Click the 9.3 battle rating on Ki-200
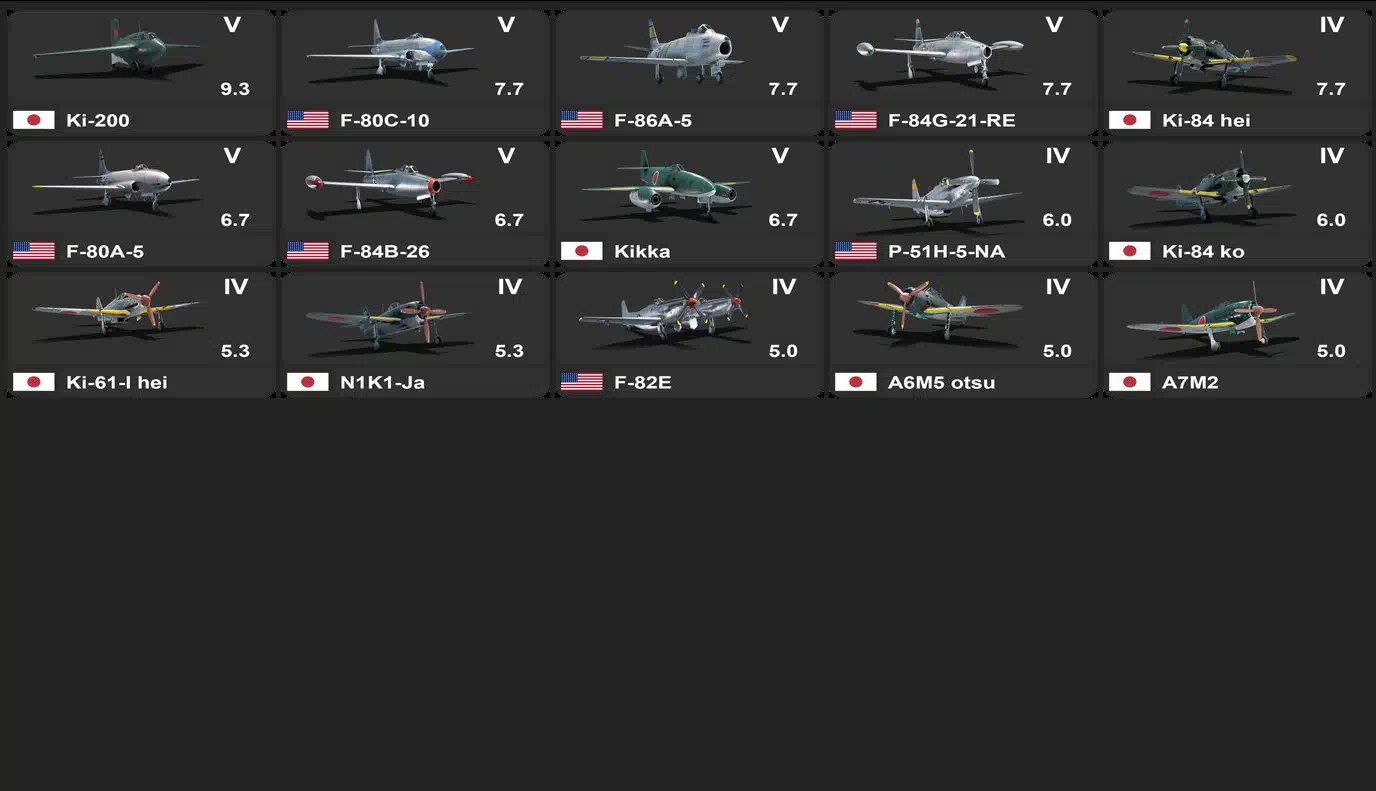Screen dimensions: 1376x791 235,89
